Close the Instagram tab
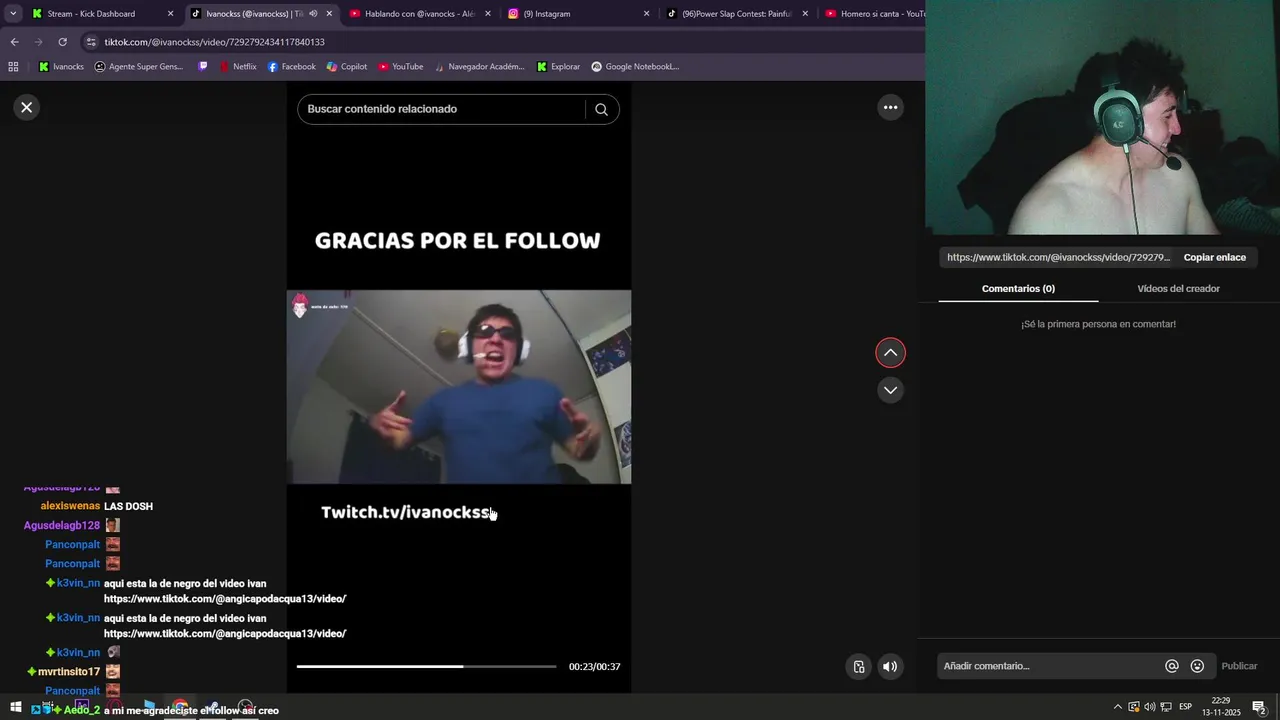The width and height of the screenshot is (1280, 720). 646,14
